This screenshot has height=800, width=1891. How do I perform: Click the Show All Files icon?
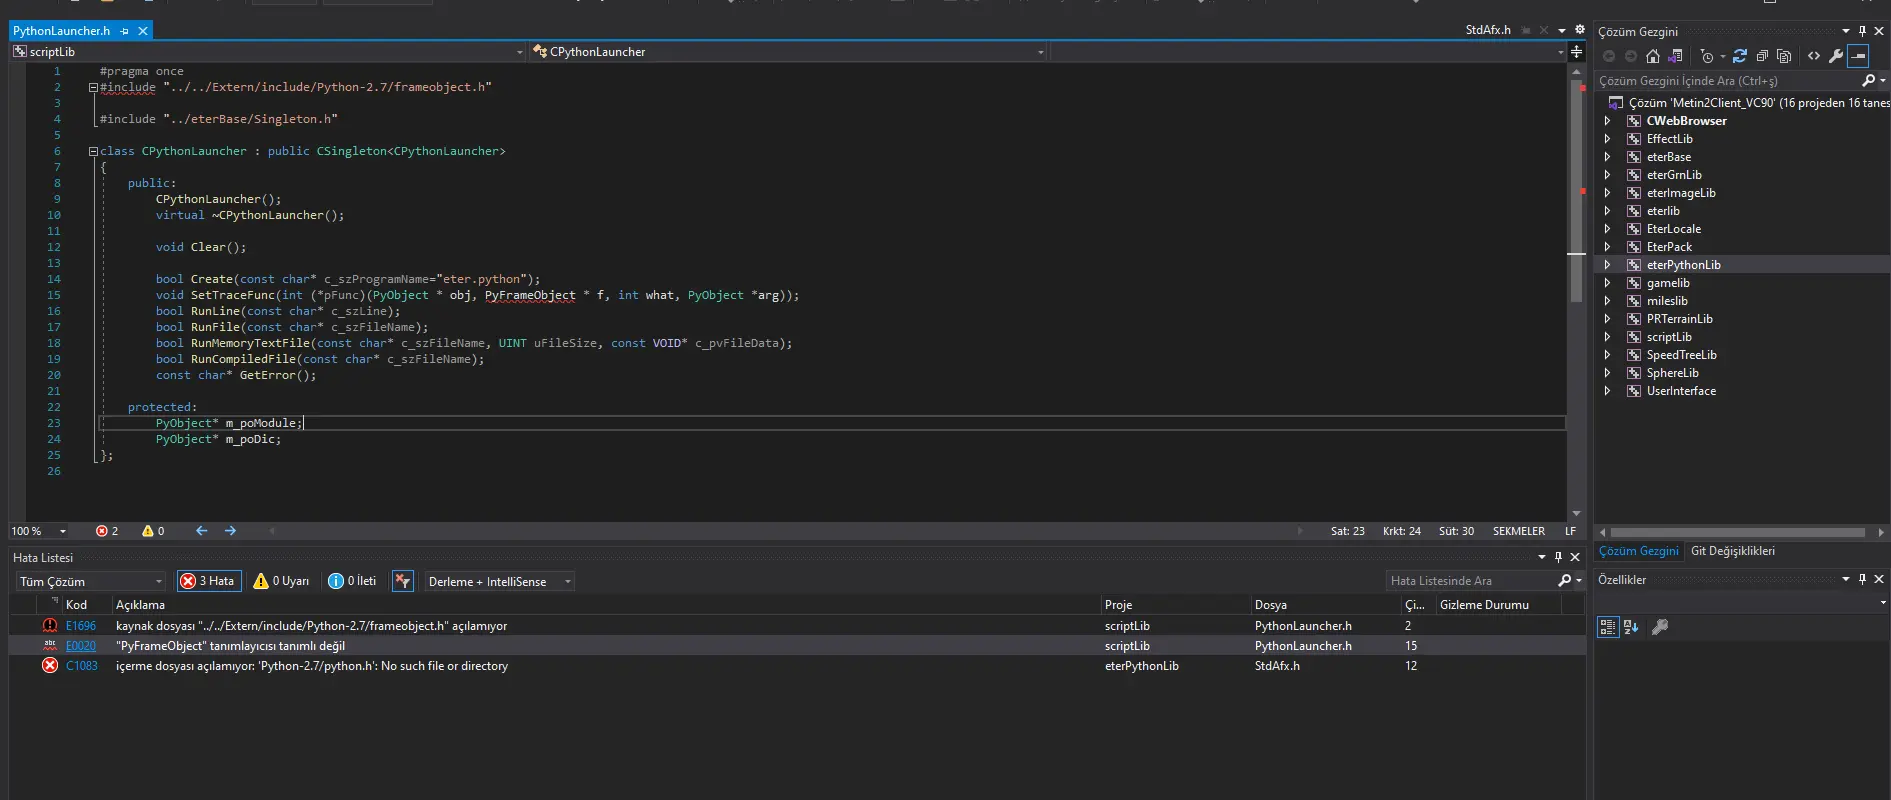[1784, 56]
